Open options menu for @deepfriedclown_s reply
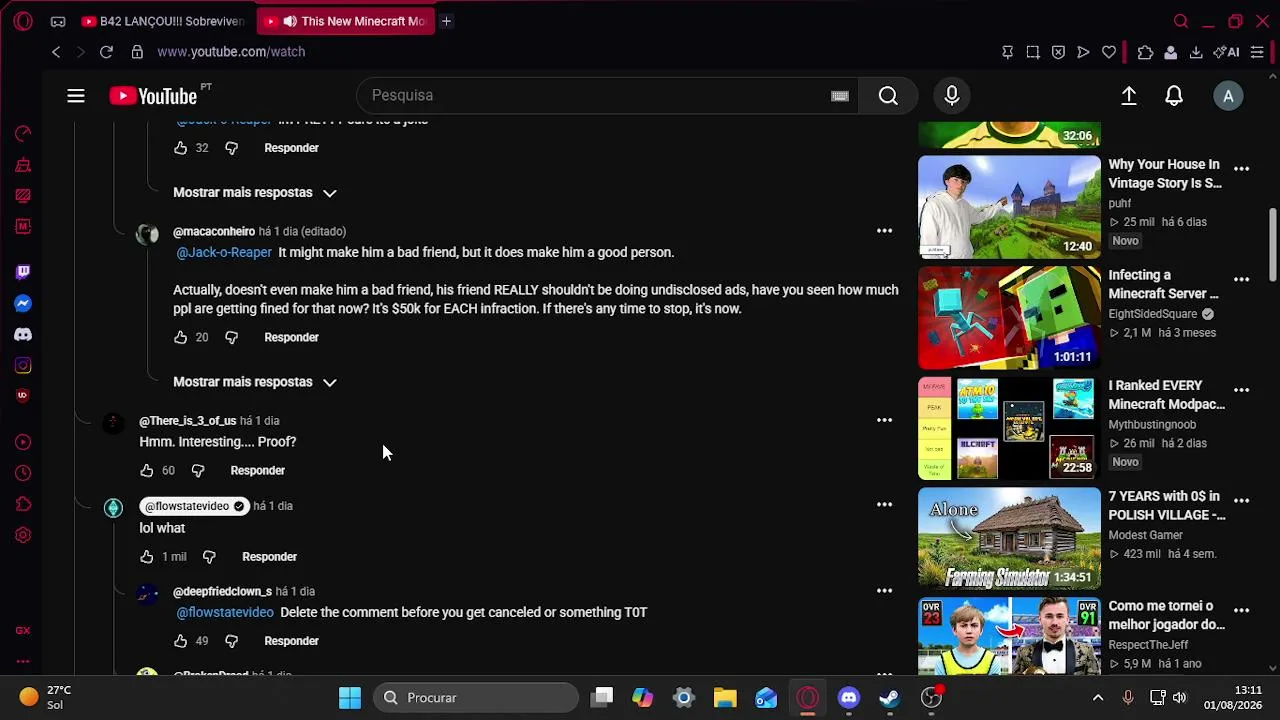This screenshot has width=1280, height=720. click(884, 591)
